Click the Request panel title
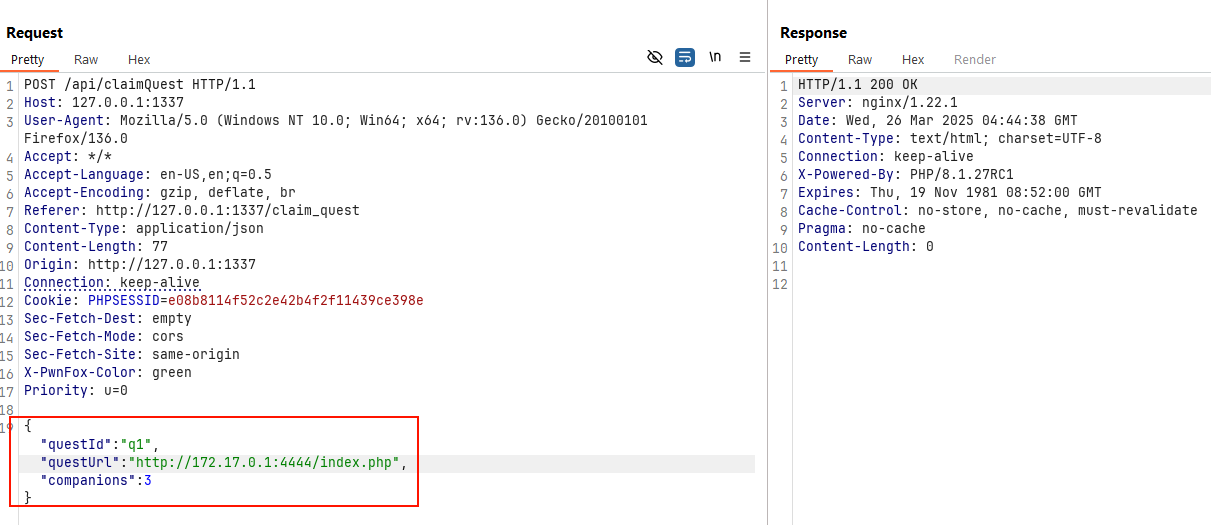Screen dimensions: 1211x525 point(35,33)
